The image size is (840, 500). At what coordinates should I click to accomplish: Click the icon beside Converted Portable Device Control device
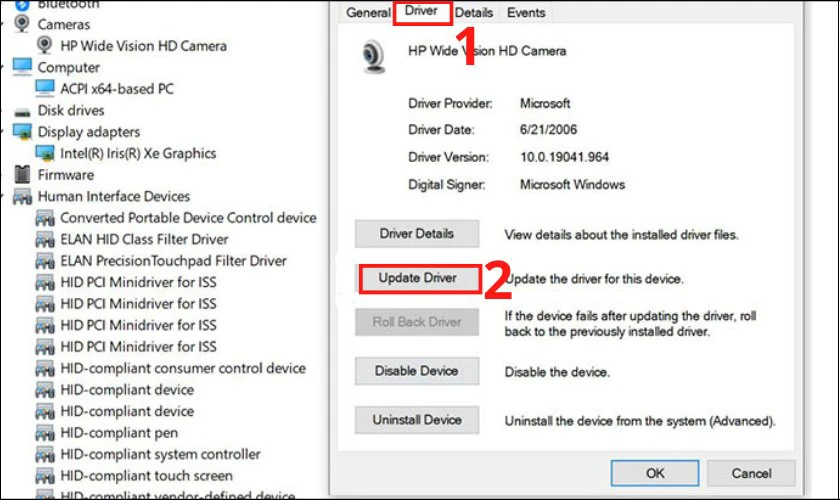[45, 218]
